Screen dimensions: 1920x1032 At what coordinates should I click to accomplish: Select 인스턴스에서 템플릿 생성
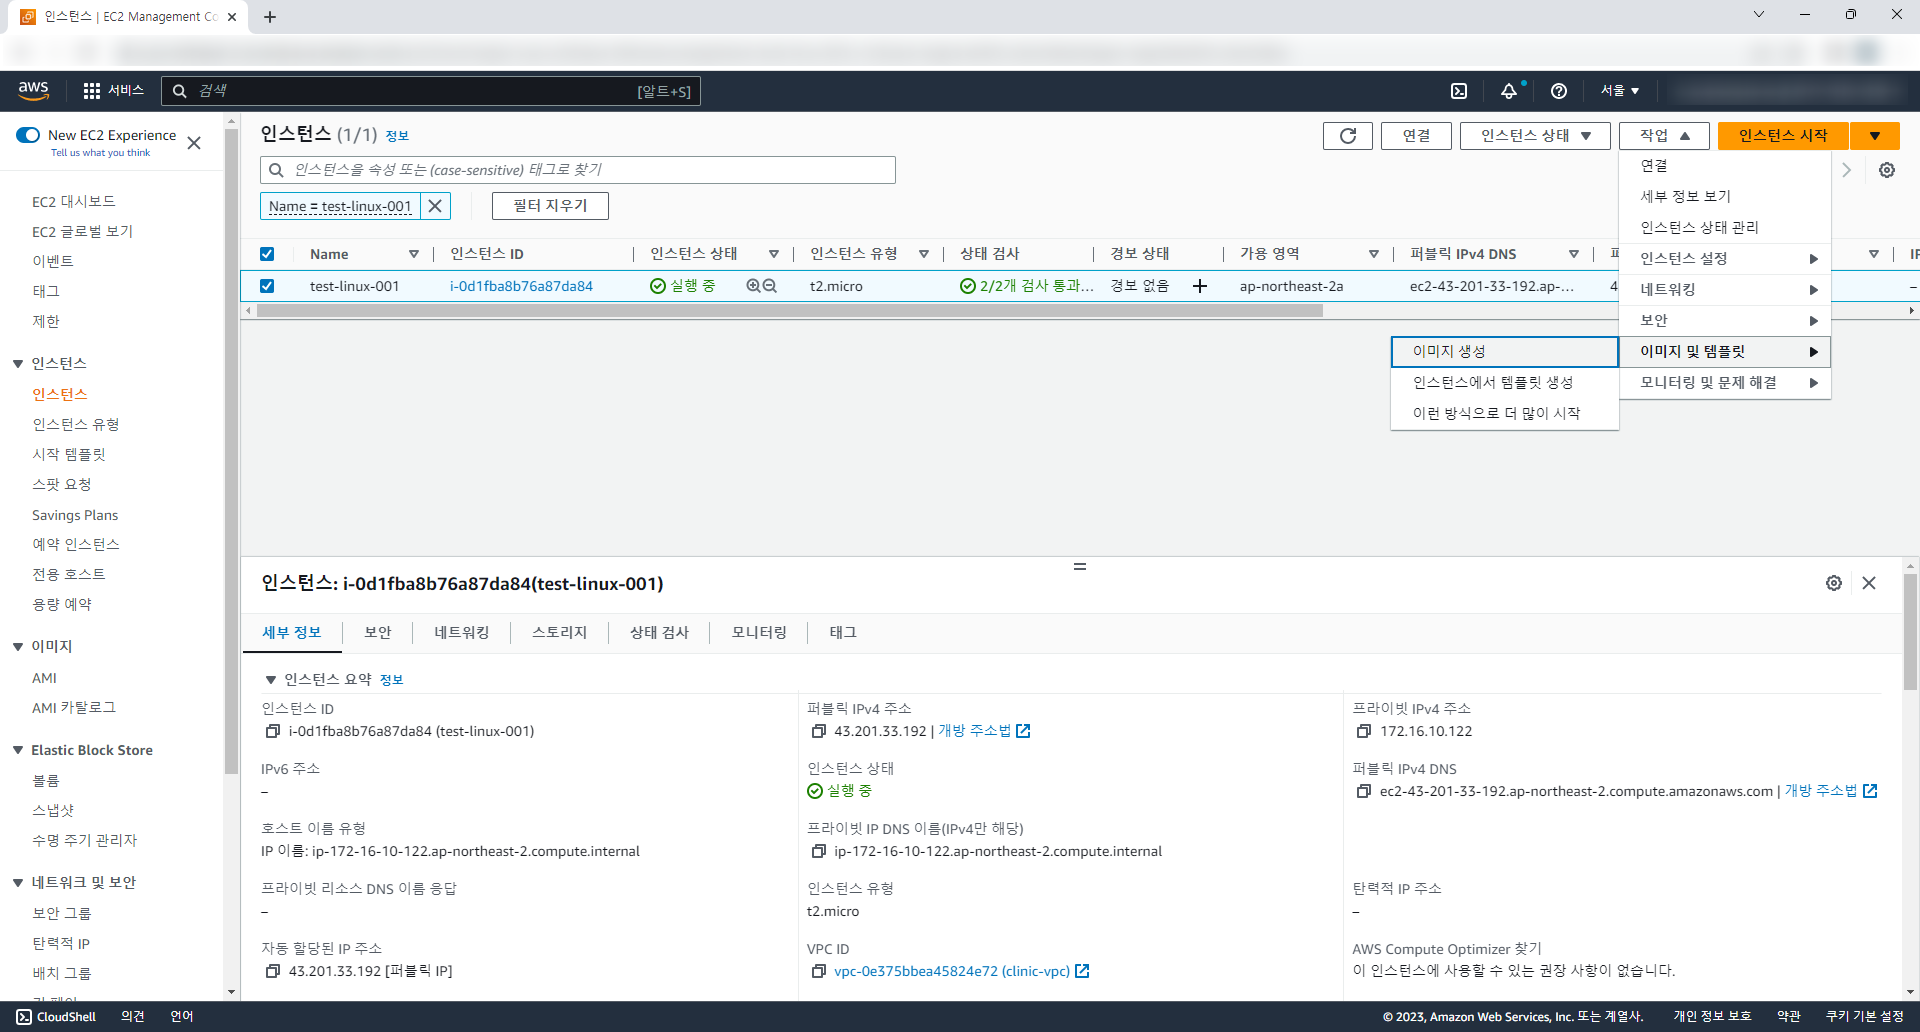(1504, 383)
